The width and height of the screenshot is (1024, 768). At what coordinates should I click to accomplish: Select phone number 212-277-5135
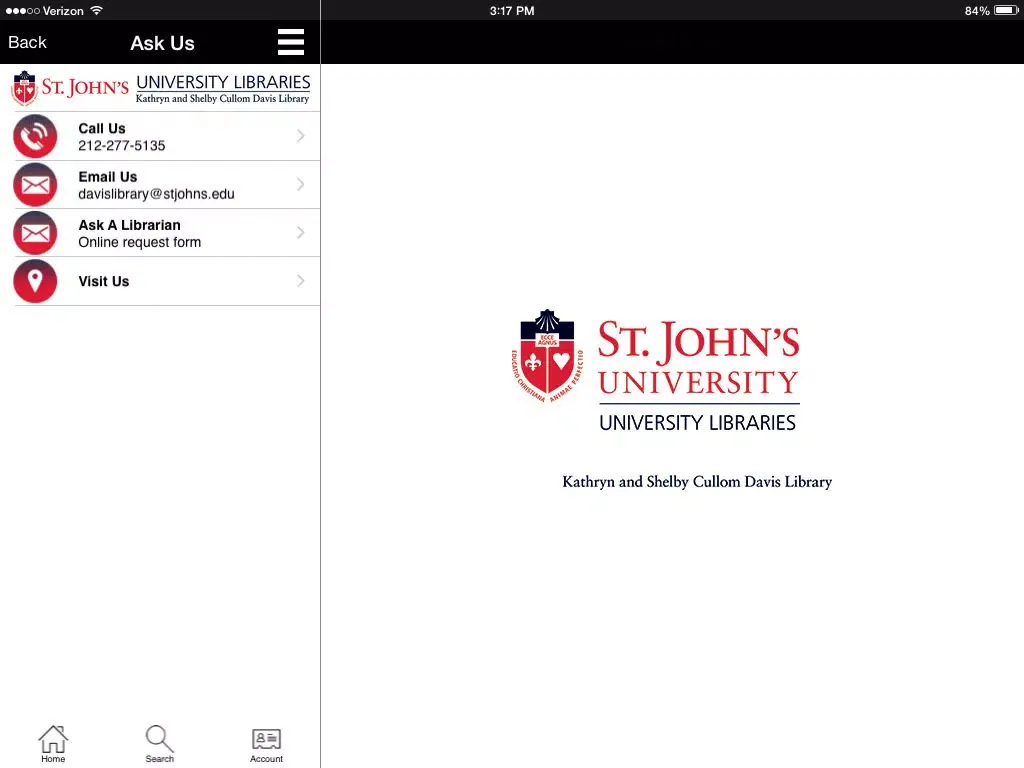121,146
